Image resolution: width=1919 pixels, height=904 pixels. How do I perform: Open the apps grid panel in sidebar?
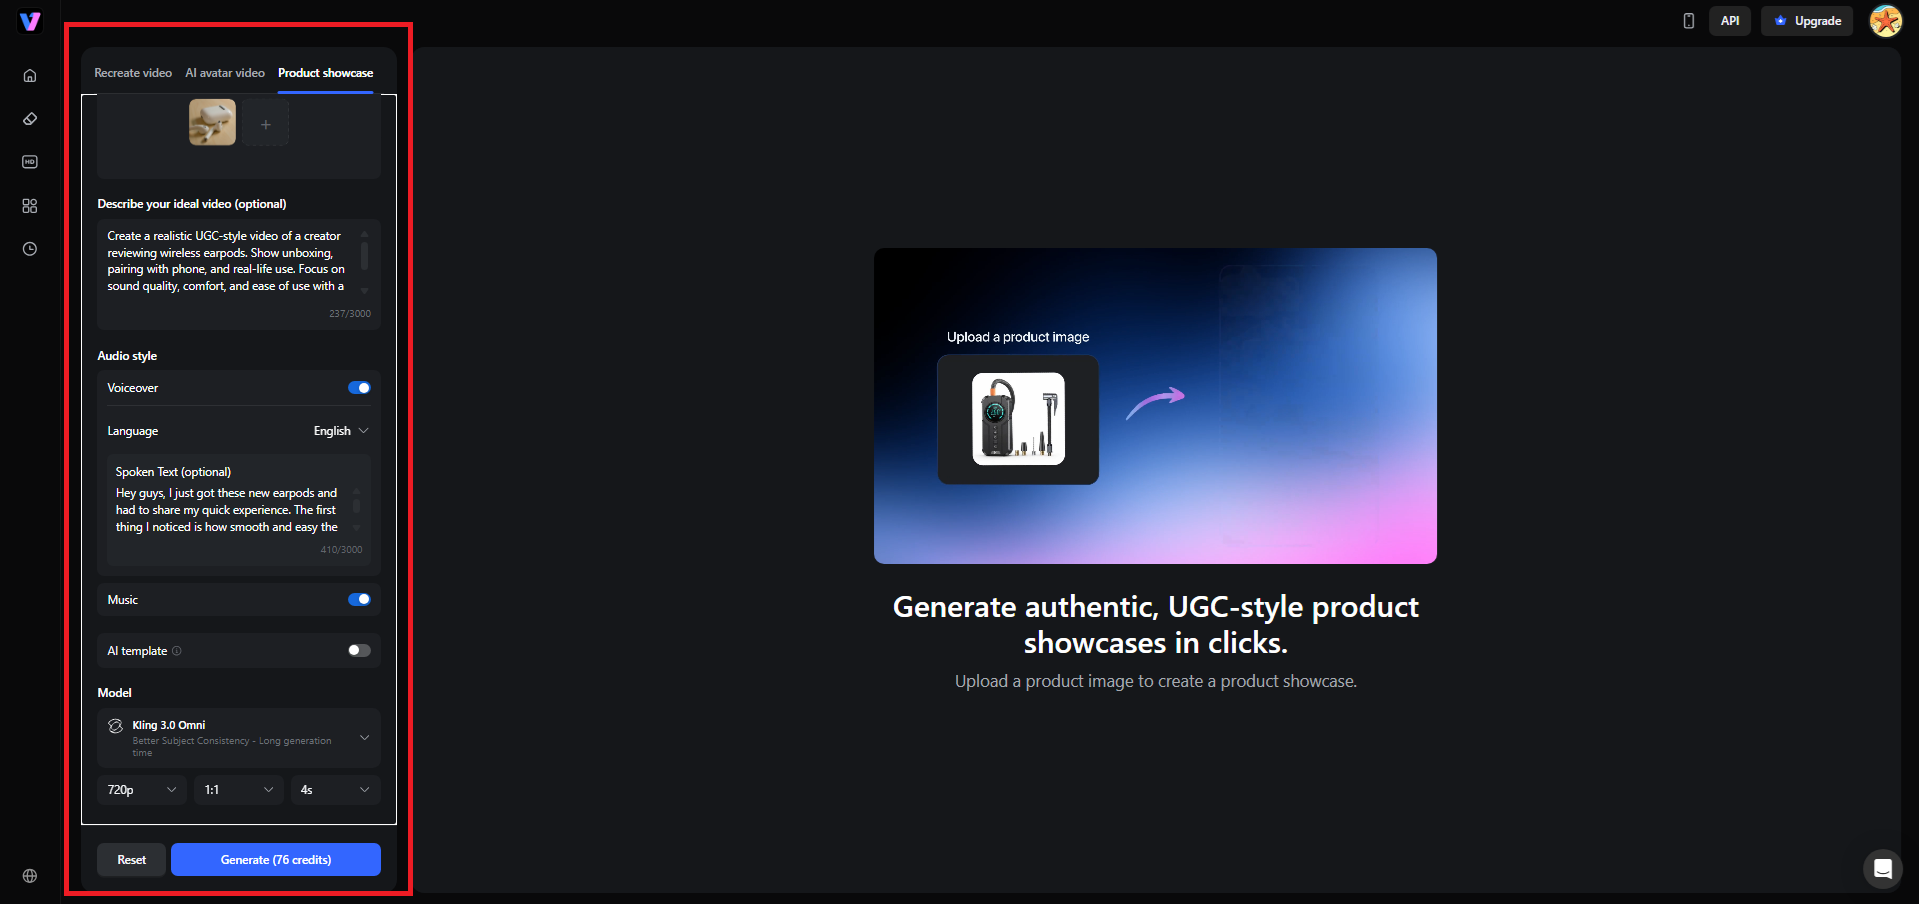(30, 205)
